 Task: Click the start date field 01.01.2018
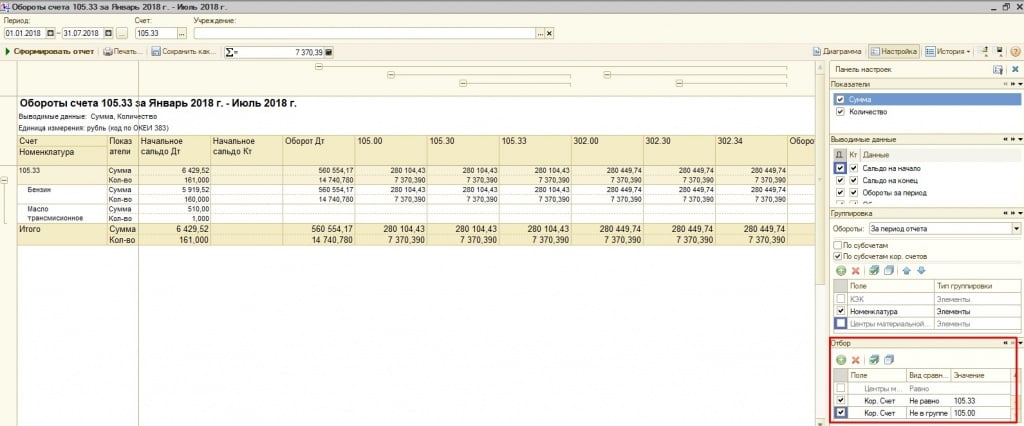coord(25,33)
